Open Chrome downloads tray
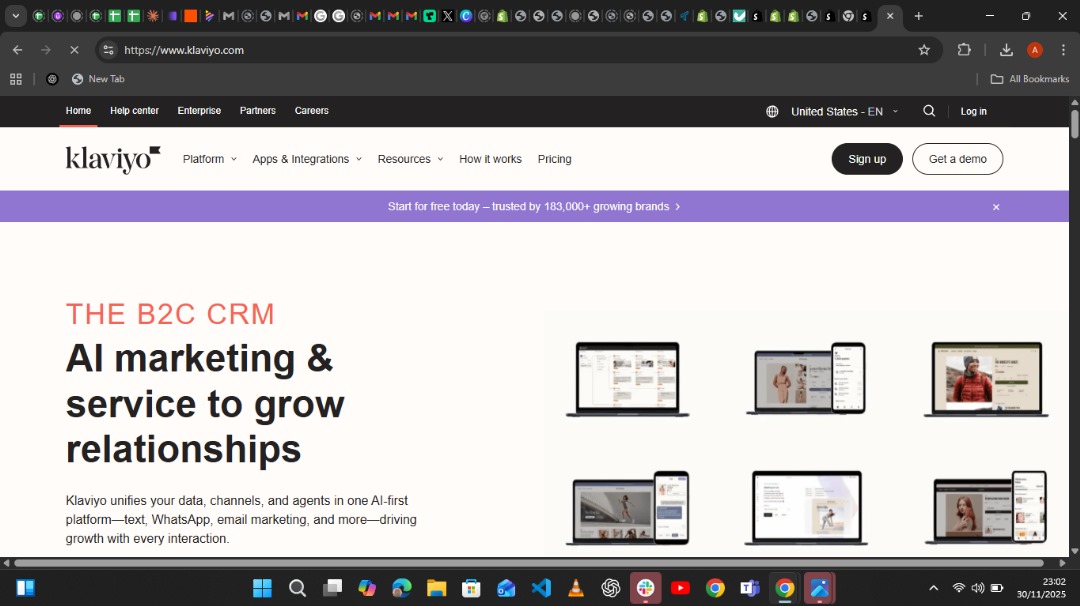1080x606 pixels. [x=1006, y=50]
